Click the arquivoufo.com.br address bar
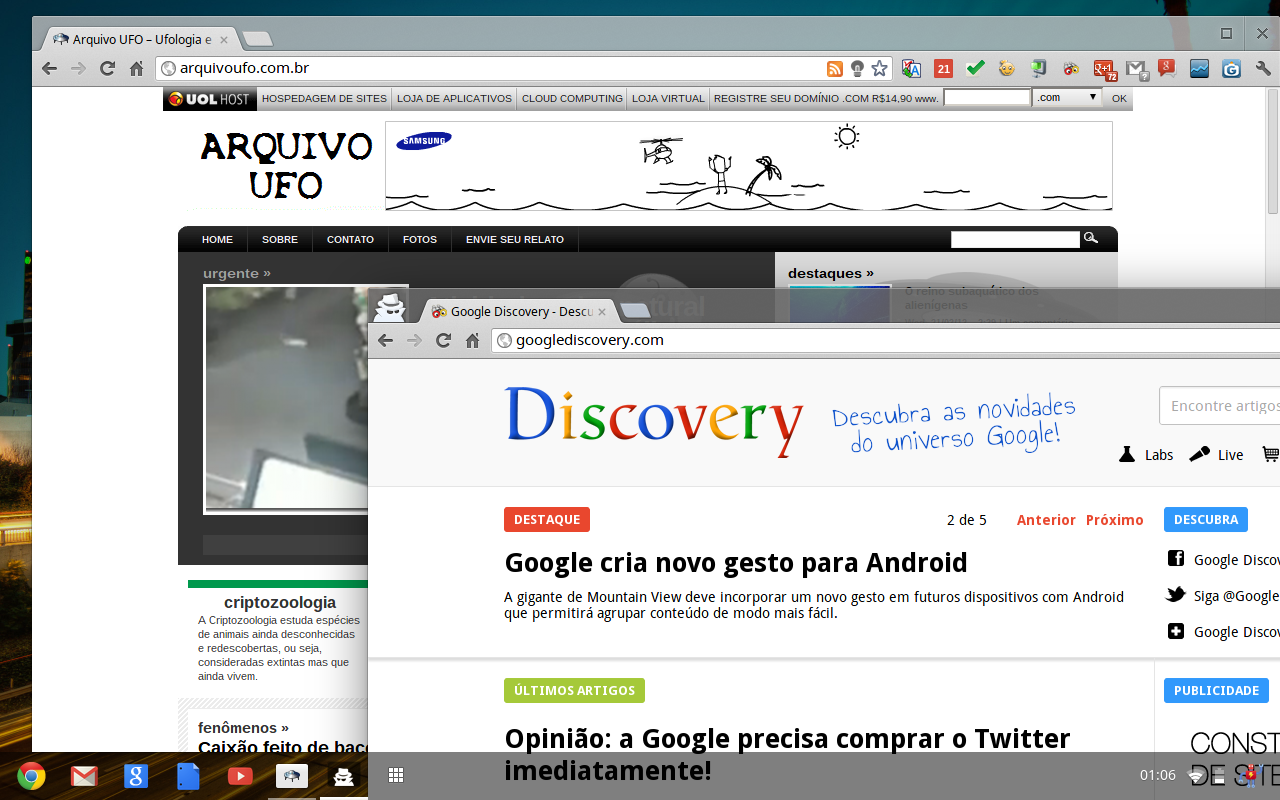 click(x=500, y=69)
